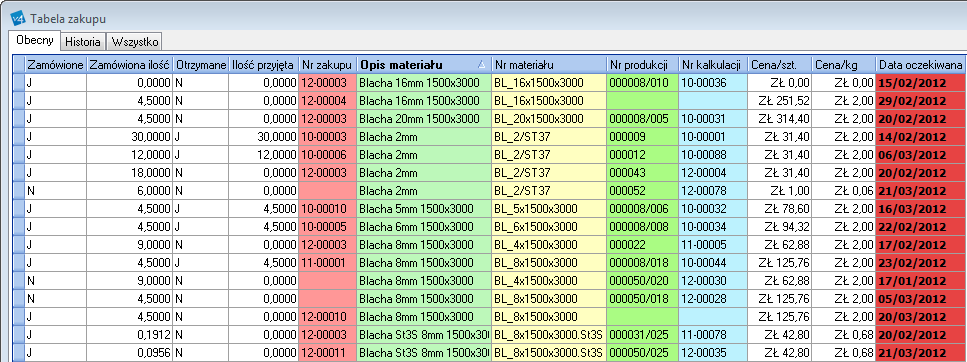Sort by Zamówione column header
This screenshot has width=967, height=362.
56,64
